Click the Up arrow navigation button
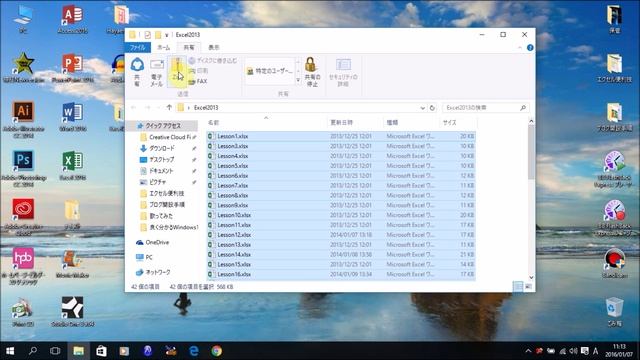640x360 pixels. tap(169, 107)
